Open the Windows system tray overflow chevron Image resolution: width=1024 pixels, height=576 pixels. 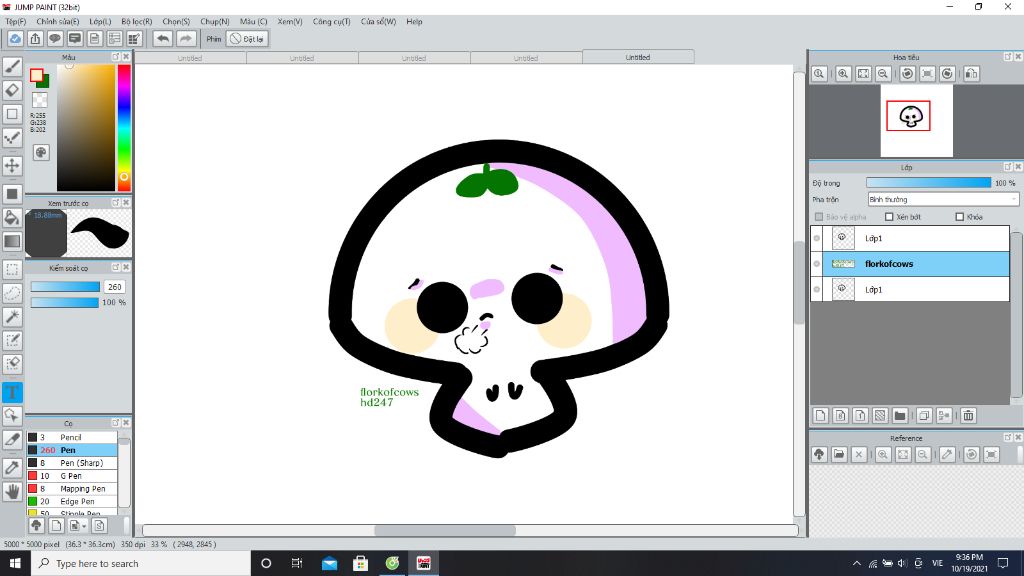click(x=857, y=563)
